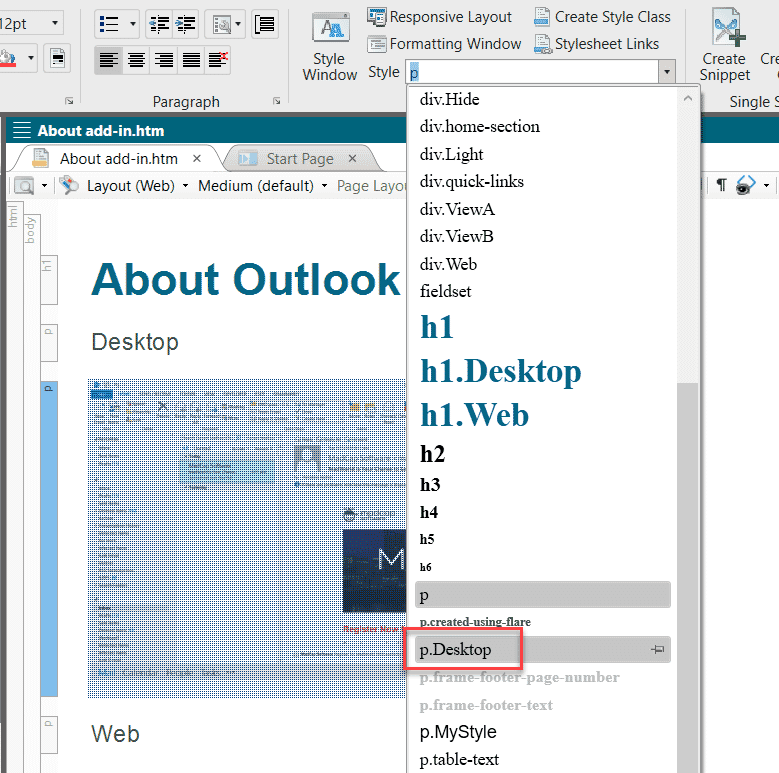The width and height of the screenshot is (779, 773).
Task: Click clear alignment icon with red X
Action: pyautogui.click(x=218, y=60)
